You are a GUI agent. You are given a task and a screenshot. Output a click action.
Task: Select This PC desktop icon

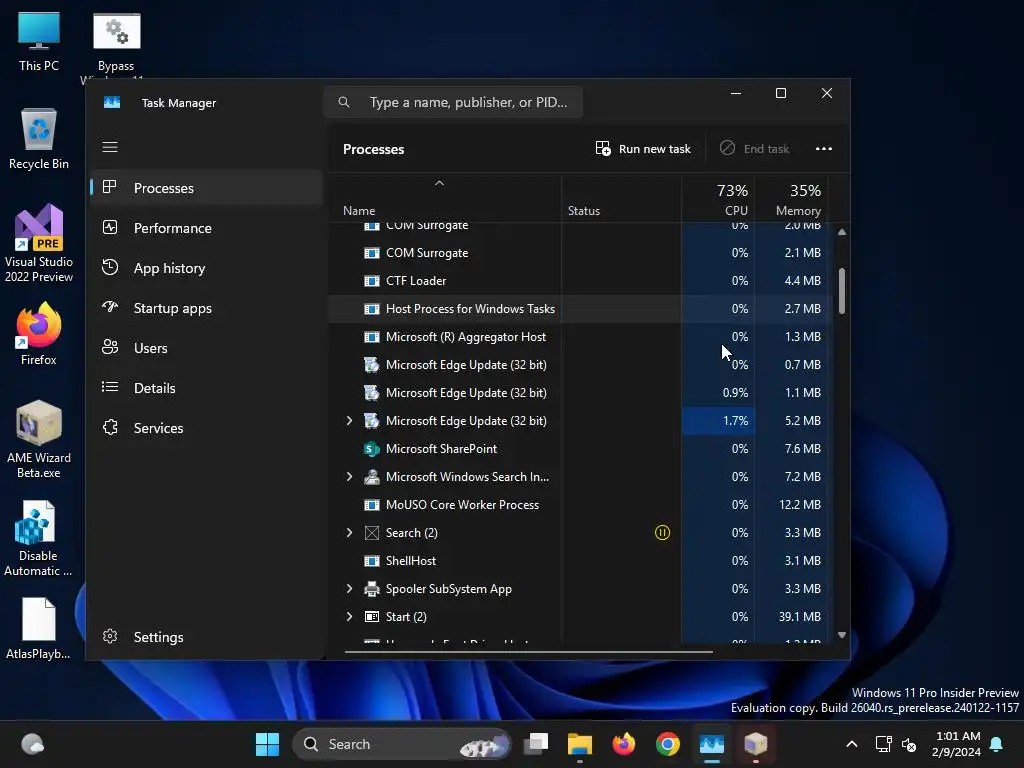39,42
